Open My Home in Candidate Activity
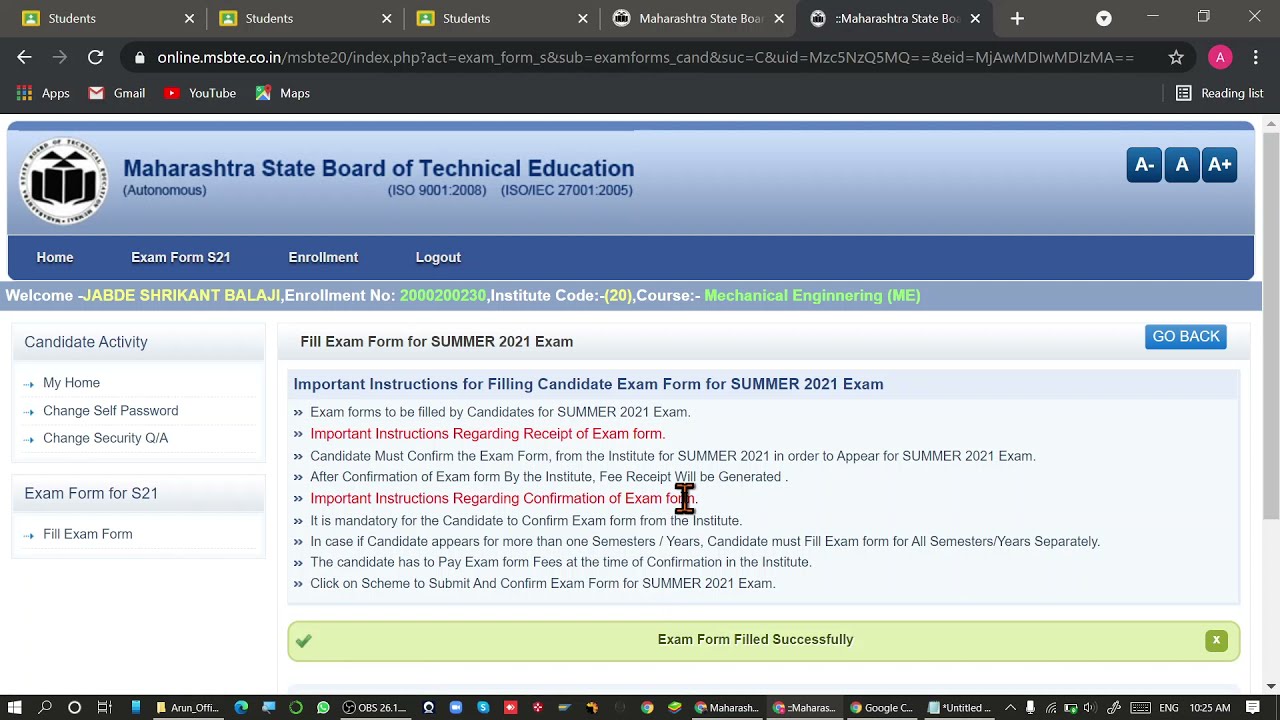The width and height of the screenshot is (1280, 720). coord(71,383)
